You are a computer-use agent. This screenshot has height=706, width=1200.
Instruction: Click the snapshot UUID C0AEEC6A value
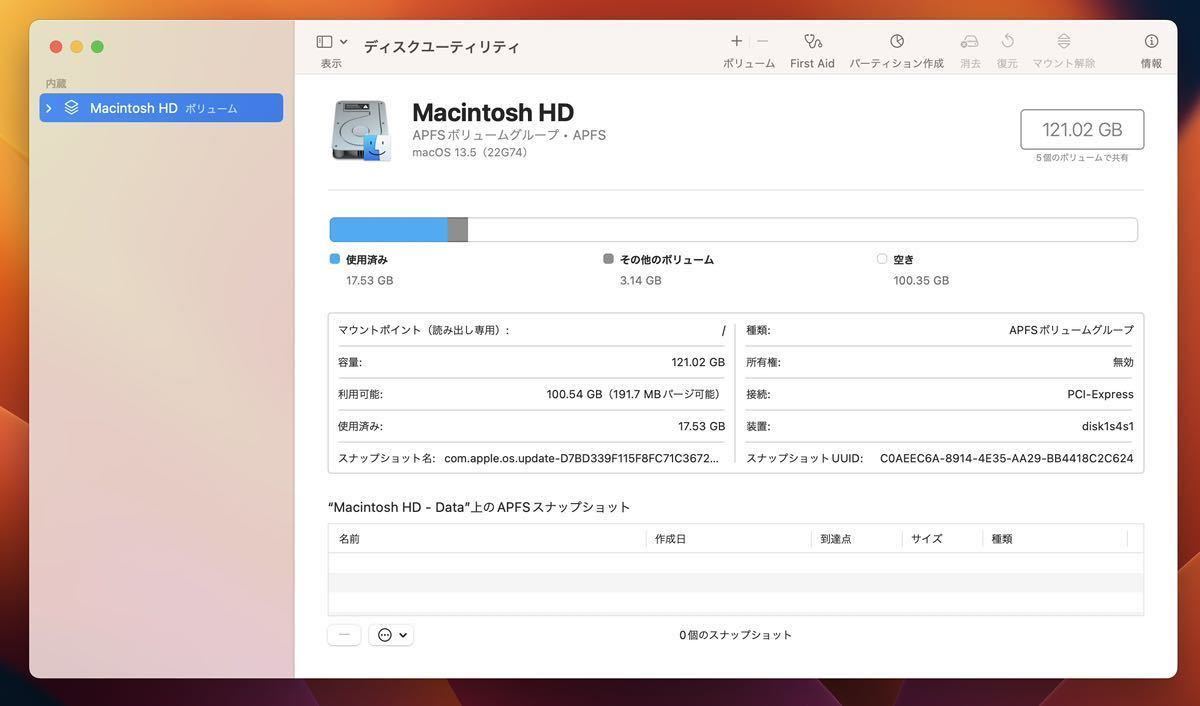1007,458
